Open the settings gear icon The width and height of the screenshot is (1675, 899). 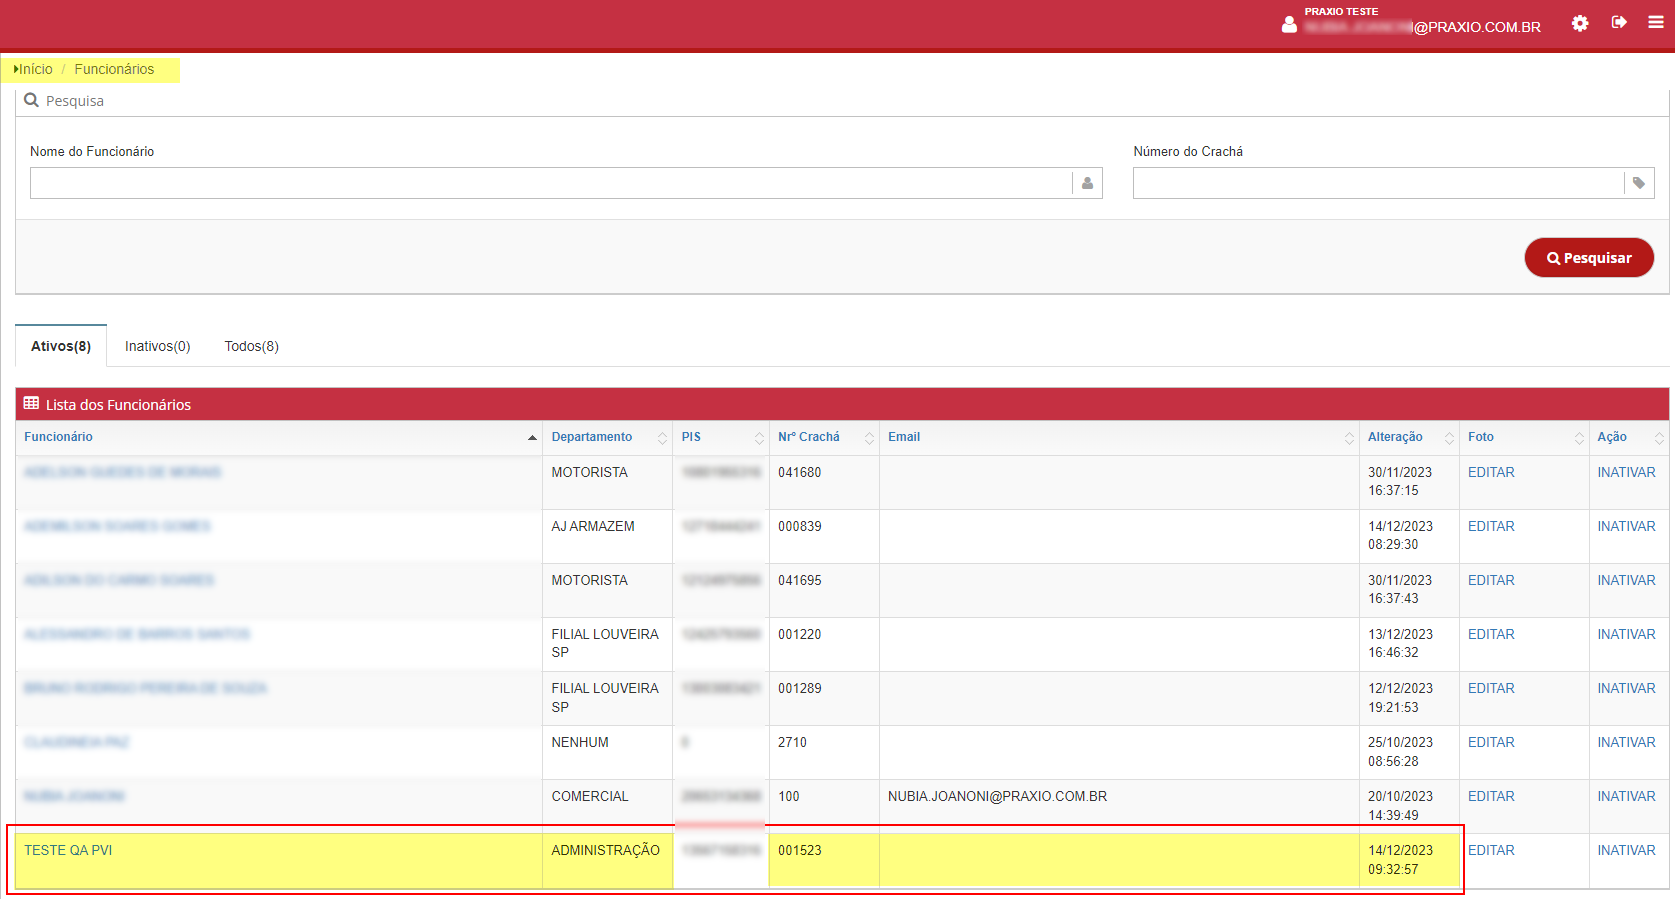(x=1580, y=23)
